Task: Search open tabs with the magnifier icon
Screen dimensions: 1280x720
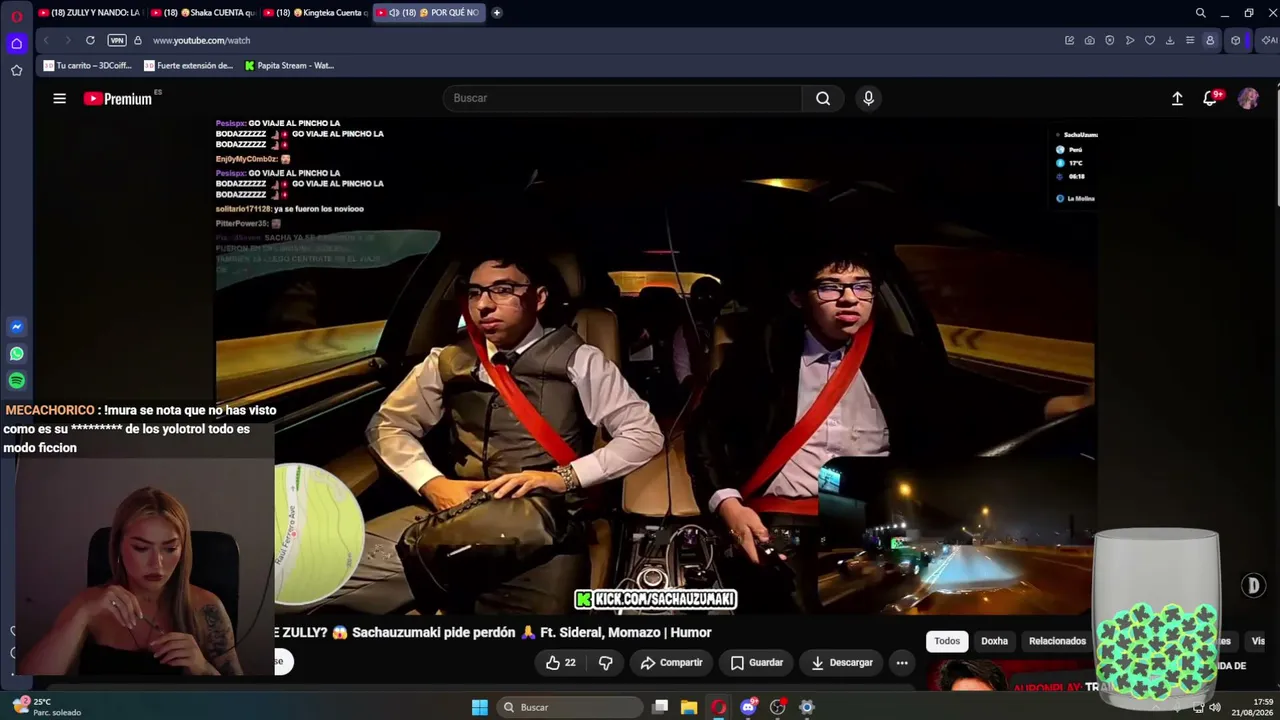Action: [1201, 13]
